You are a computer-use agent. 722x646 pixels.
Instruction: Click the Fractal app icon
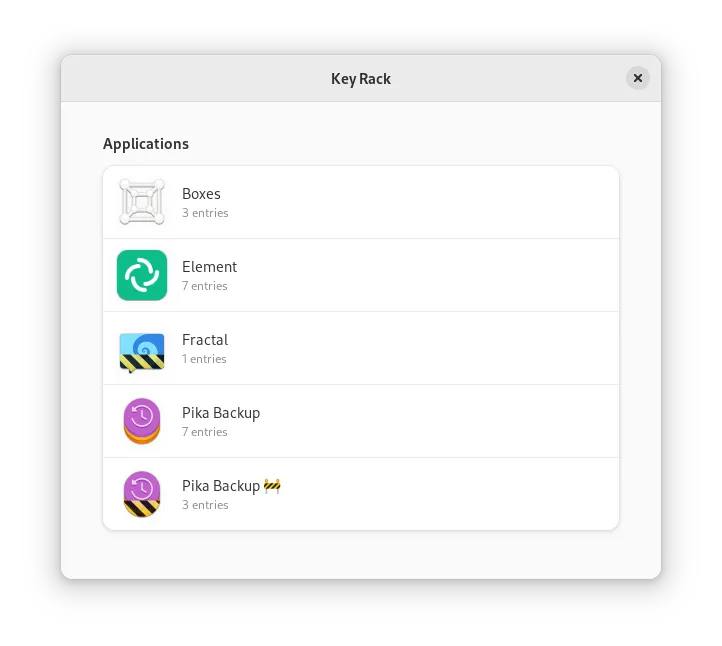pos(141,349)
